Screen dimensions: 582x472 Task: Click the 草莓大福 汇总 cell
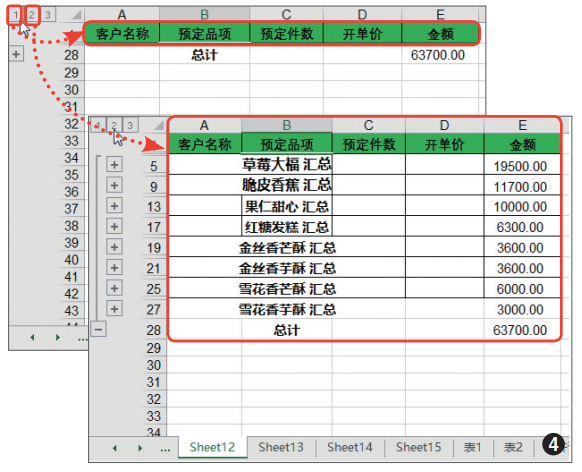click(x=287, y=164)
